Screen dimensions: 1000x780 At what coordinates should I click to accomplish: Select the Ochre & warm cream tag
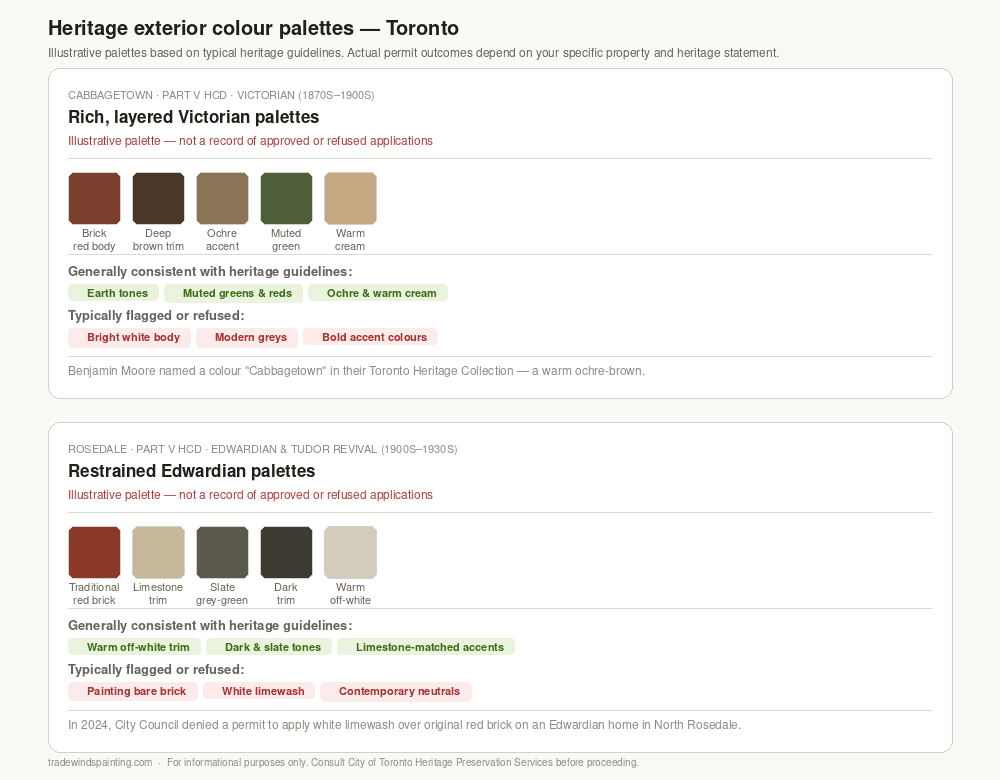tap(378, 293)
